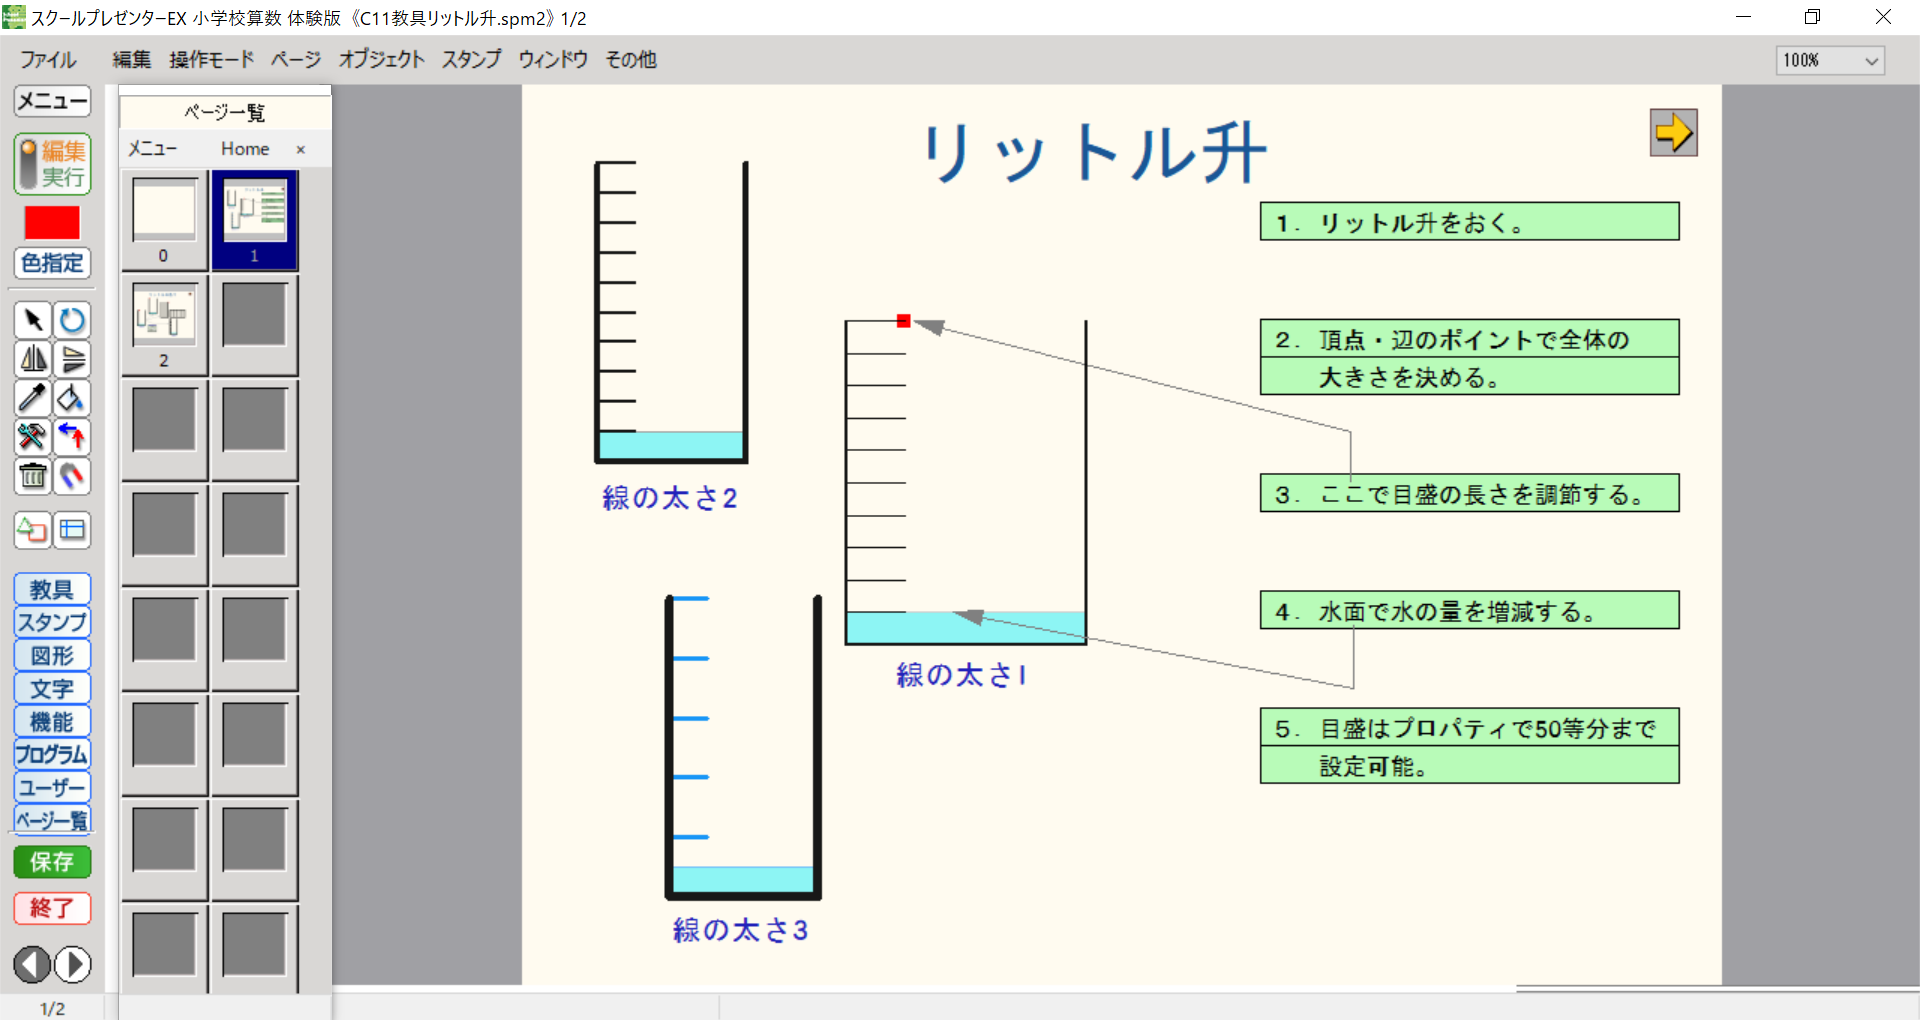Go to previous page with left arrow
1920x1020 pixels.
pyautogui.click(x=32, y=965)
